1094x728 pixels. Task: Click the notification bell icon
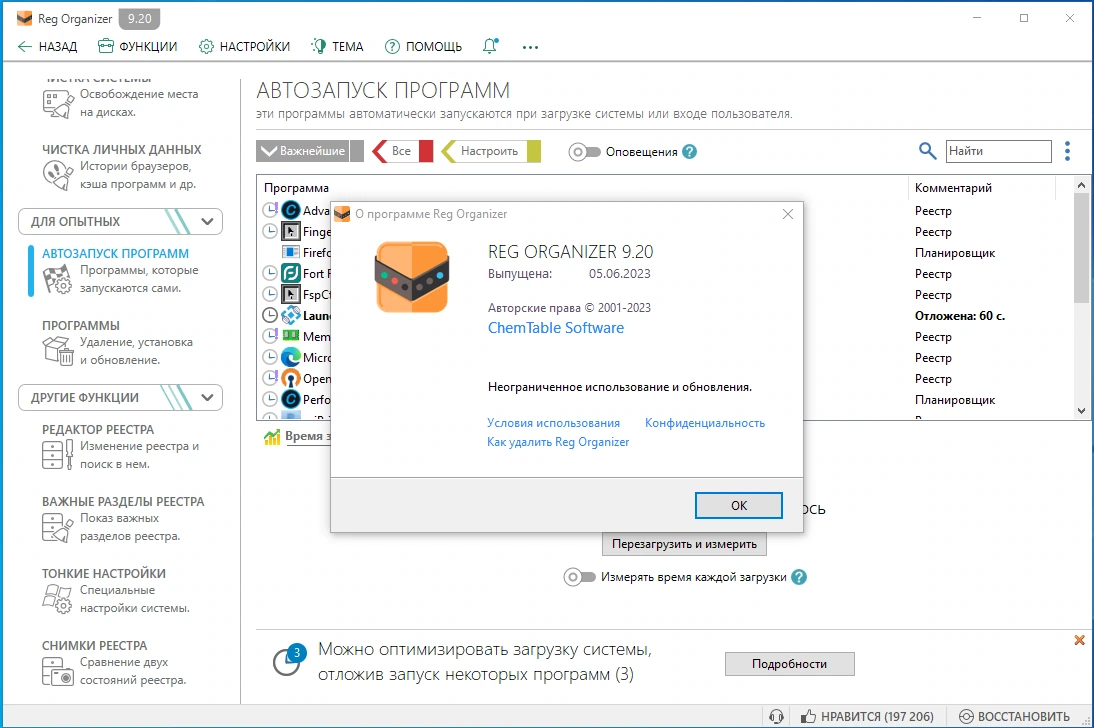coord(490,46)
